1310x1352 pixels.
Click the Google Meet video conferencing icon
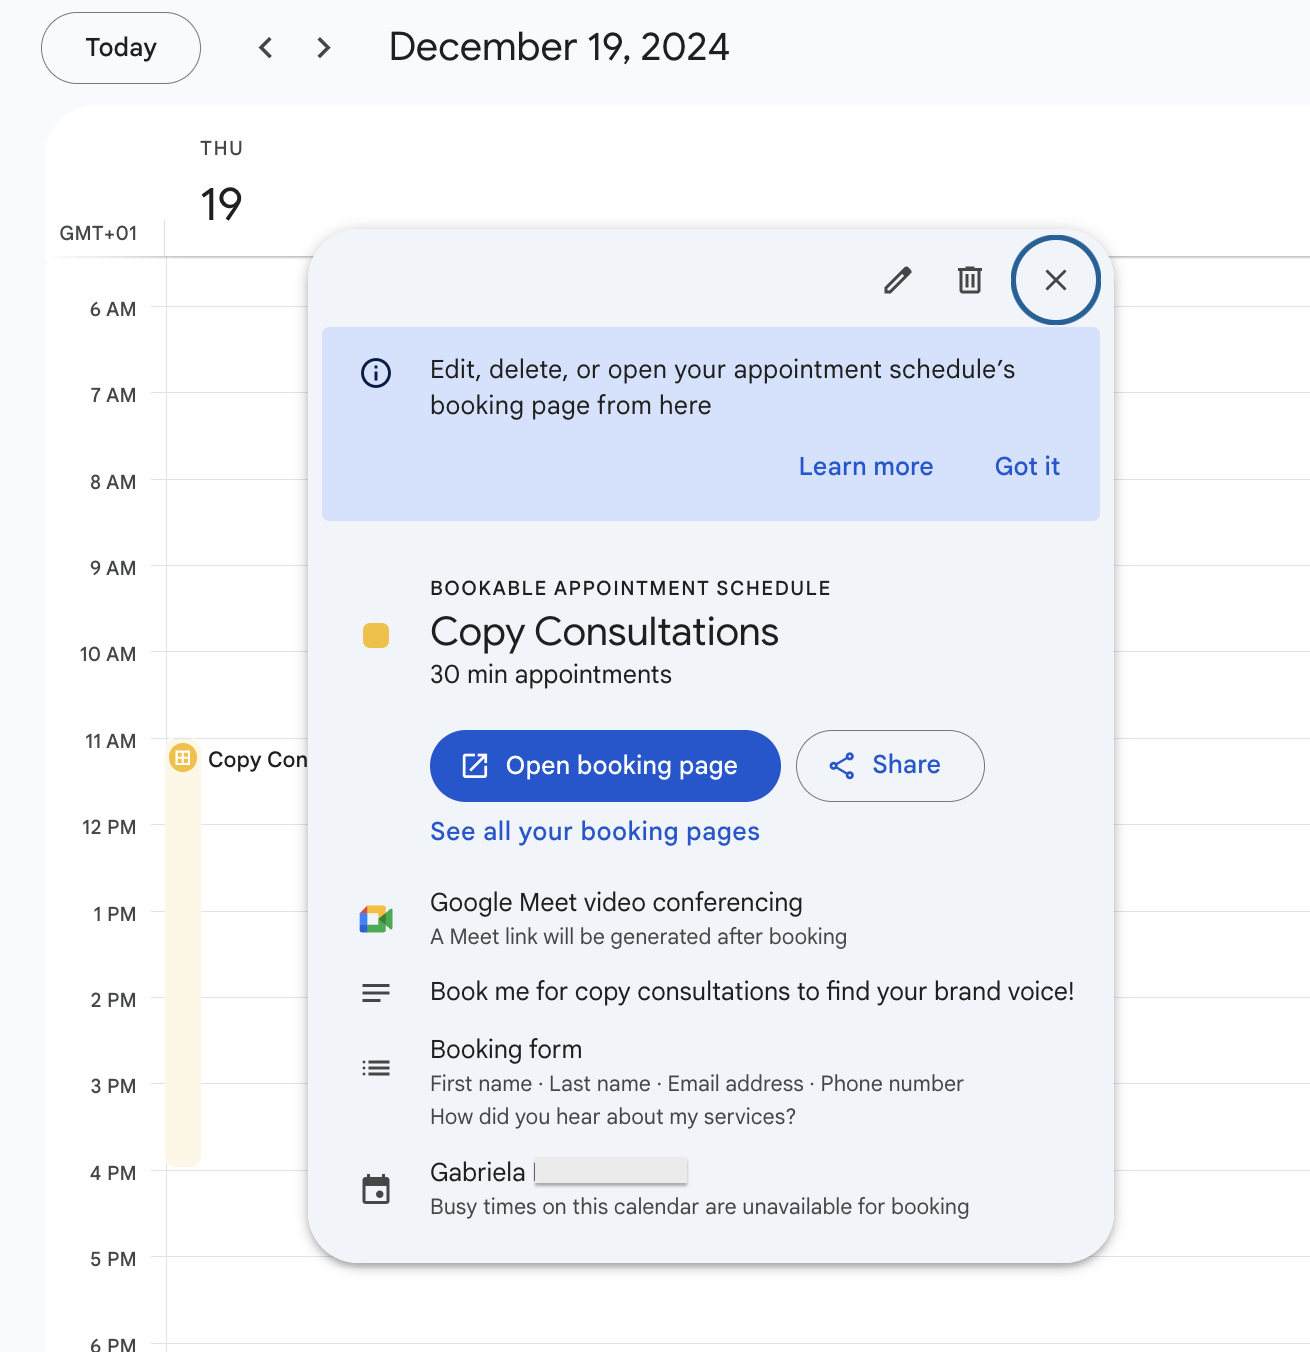click(x=375, y=917)
